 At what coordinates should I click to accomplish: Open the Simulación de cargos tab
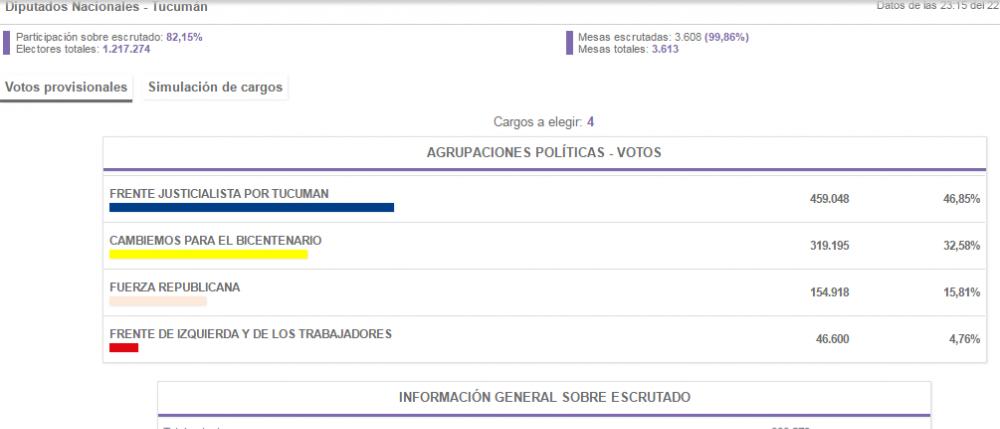click(x=216, y=88)
